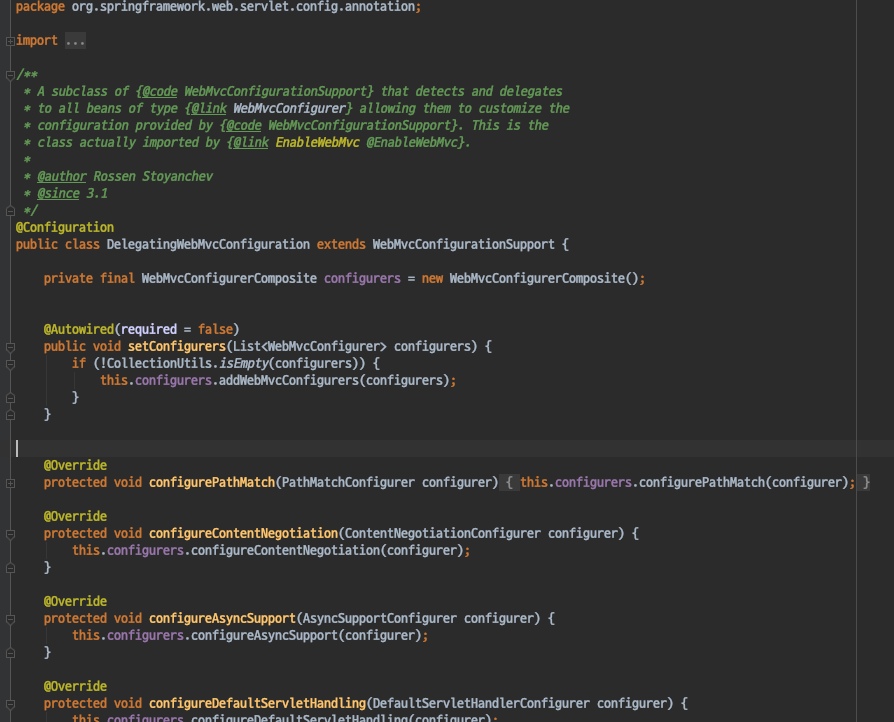
Task: Click the WebMvcConfigurer Javadoc link in comment
Action: click(289, 108)
